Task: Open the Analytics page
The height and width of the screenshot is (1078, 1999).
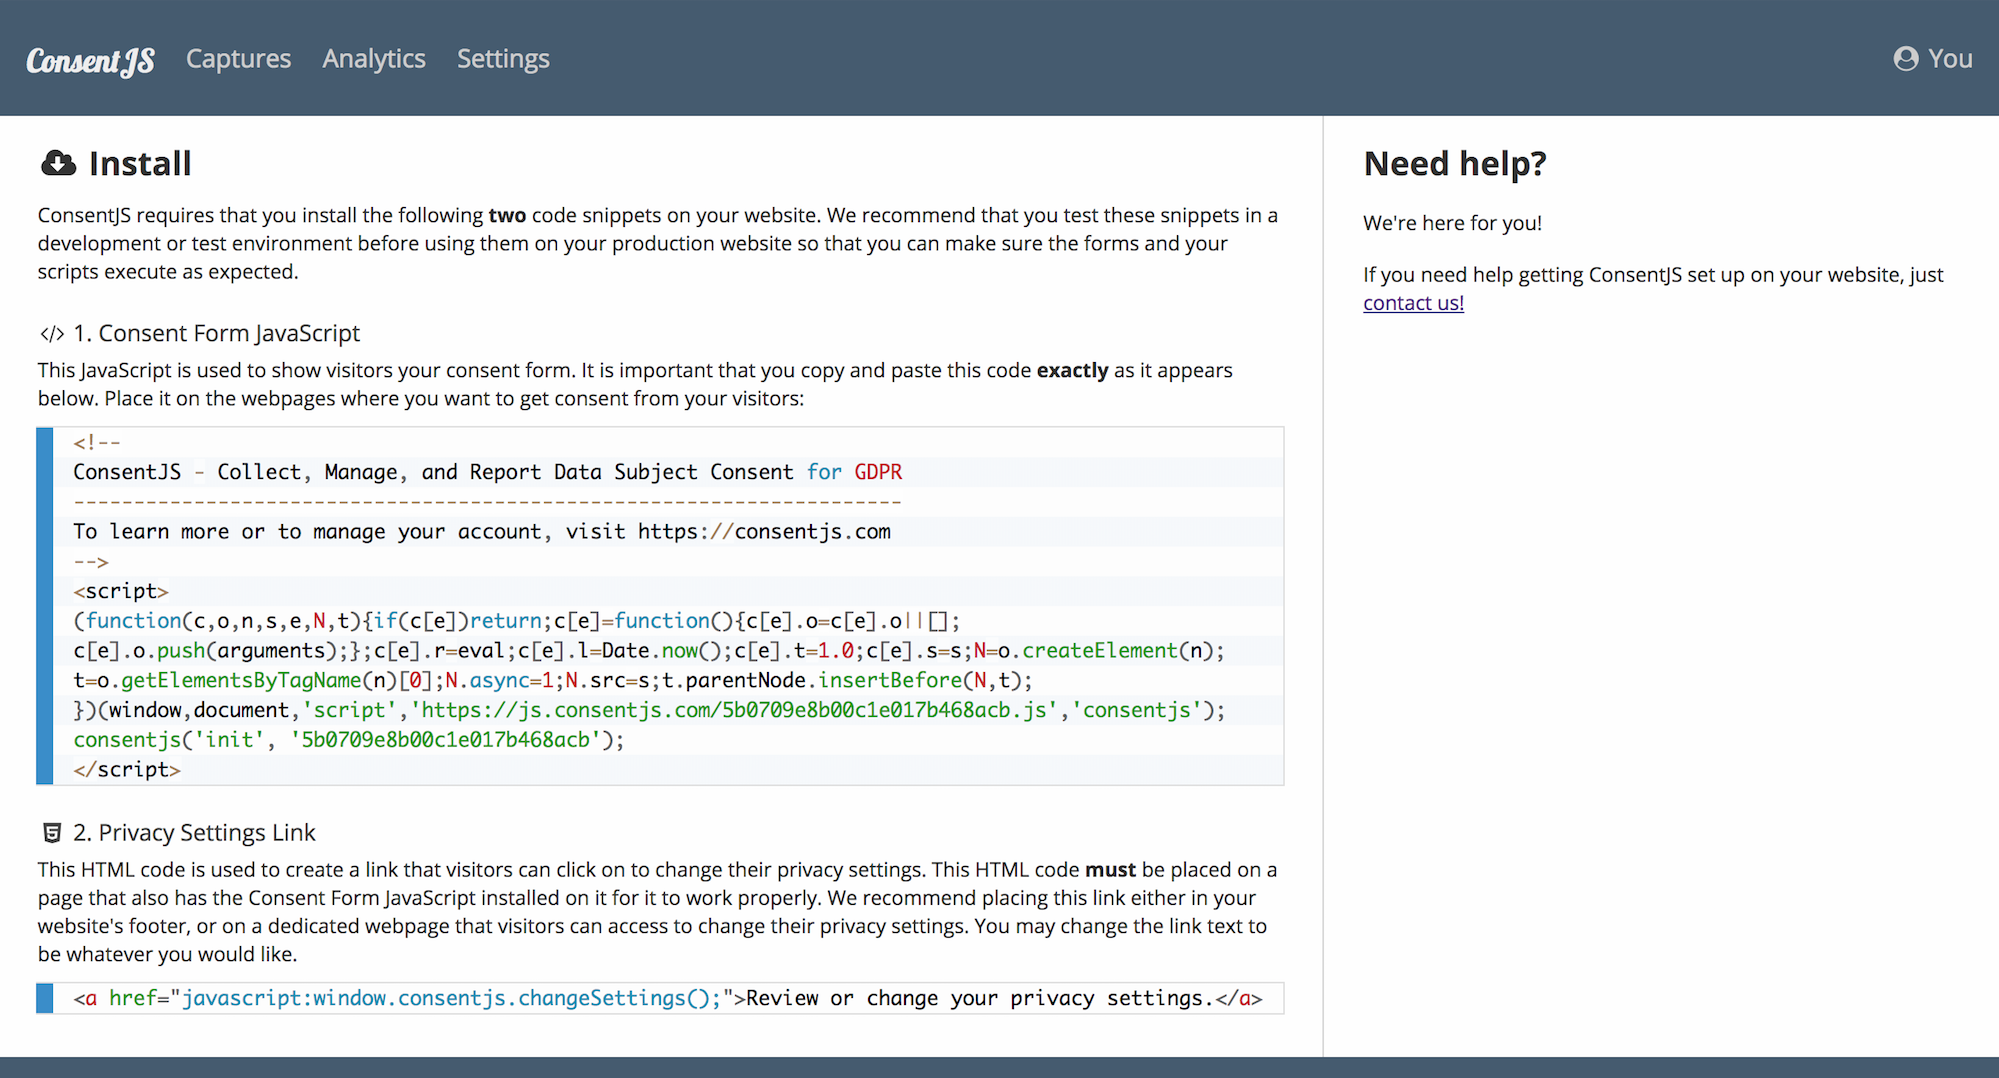Action: pyautogui.click(x=374, y=59)
